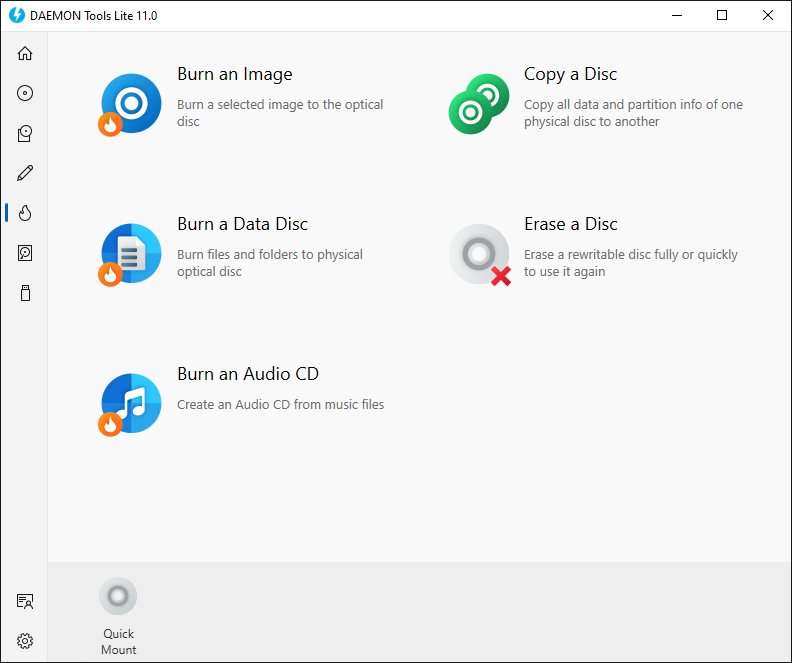The image size is (792, 663).
Task: Open the Virtual HDD icon in sidebar
Action: click(x=25, y=253)
